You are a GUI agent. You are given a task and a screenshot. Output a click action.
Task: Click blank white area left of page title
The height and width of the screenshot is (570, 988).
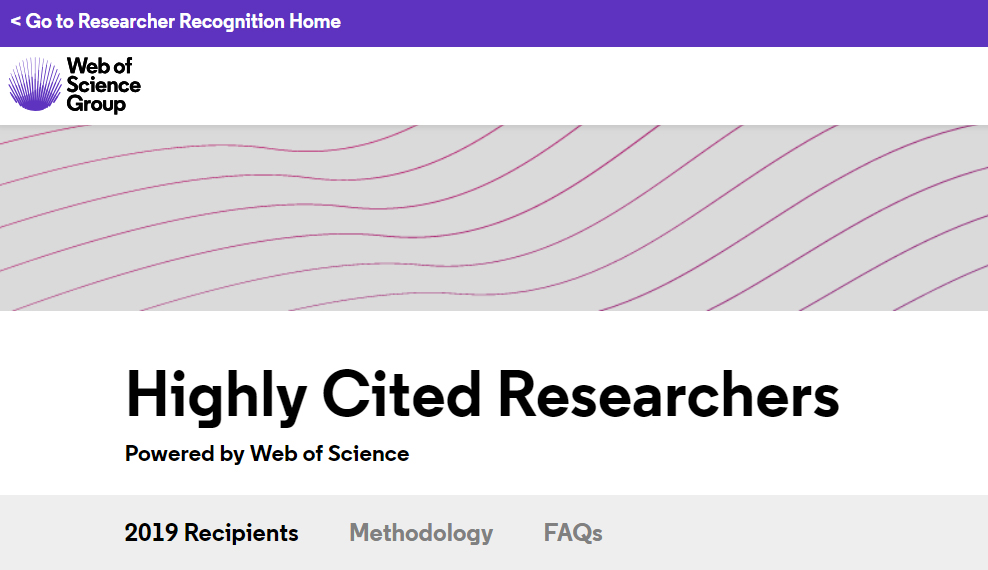[60, 400]
